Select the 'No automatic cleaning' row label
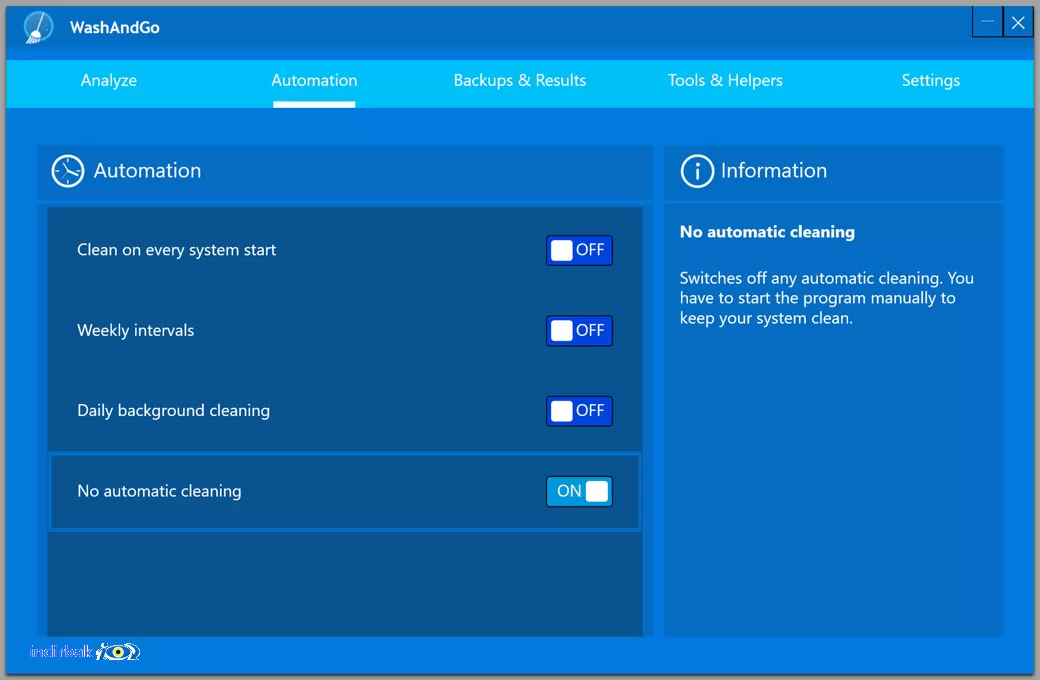 pos(159,491)
